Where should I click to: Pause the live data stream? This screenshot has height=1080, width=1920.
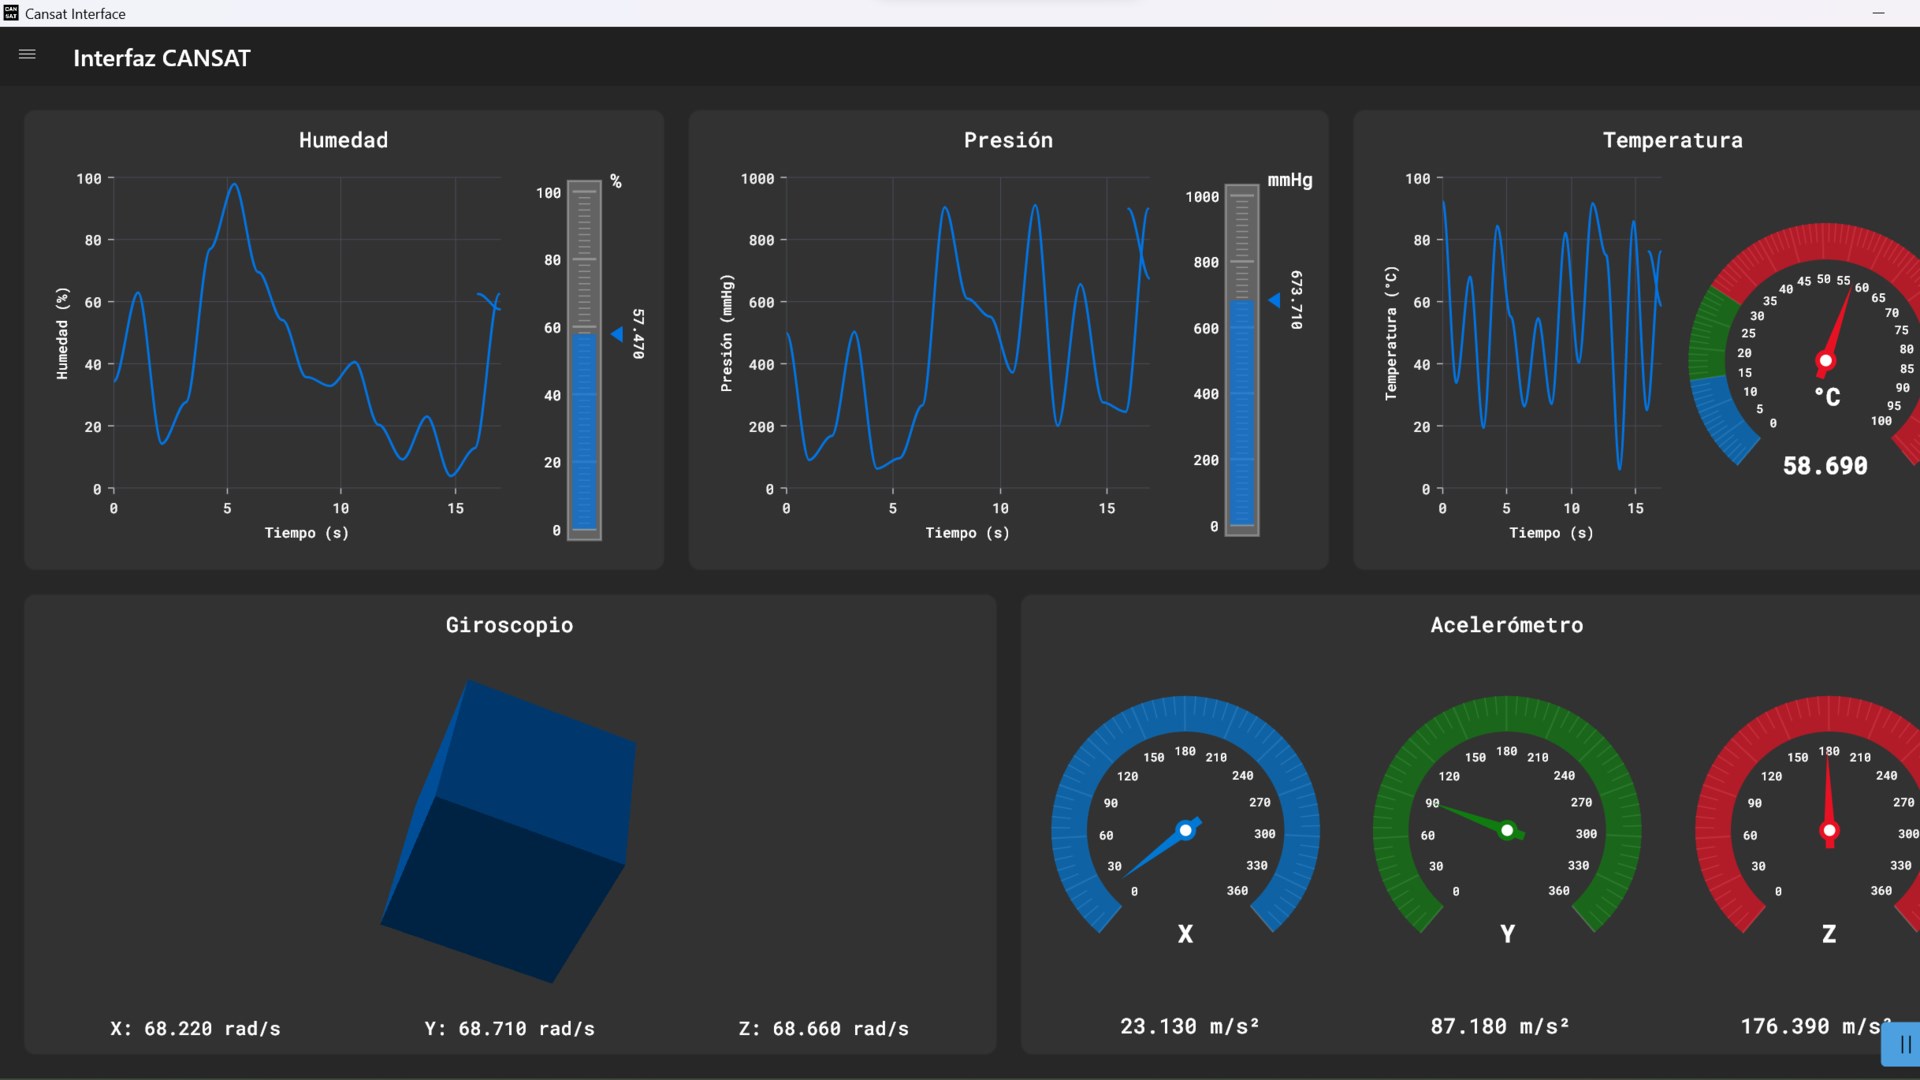[1904, 1045]
